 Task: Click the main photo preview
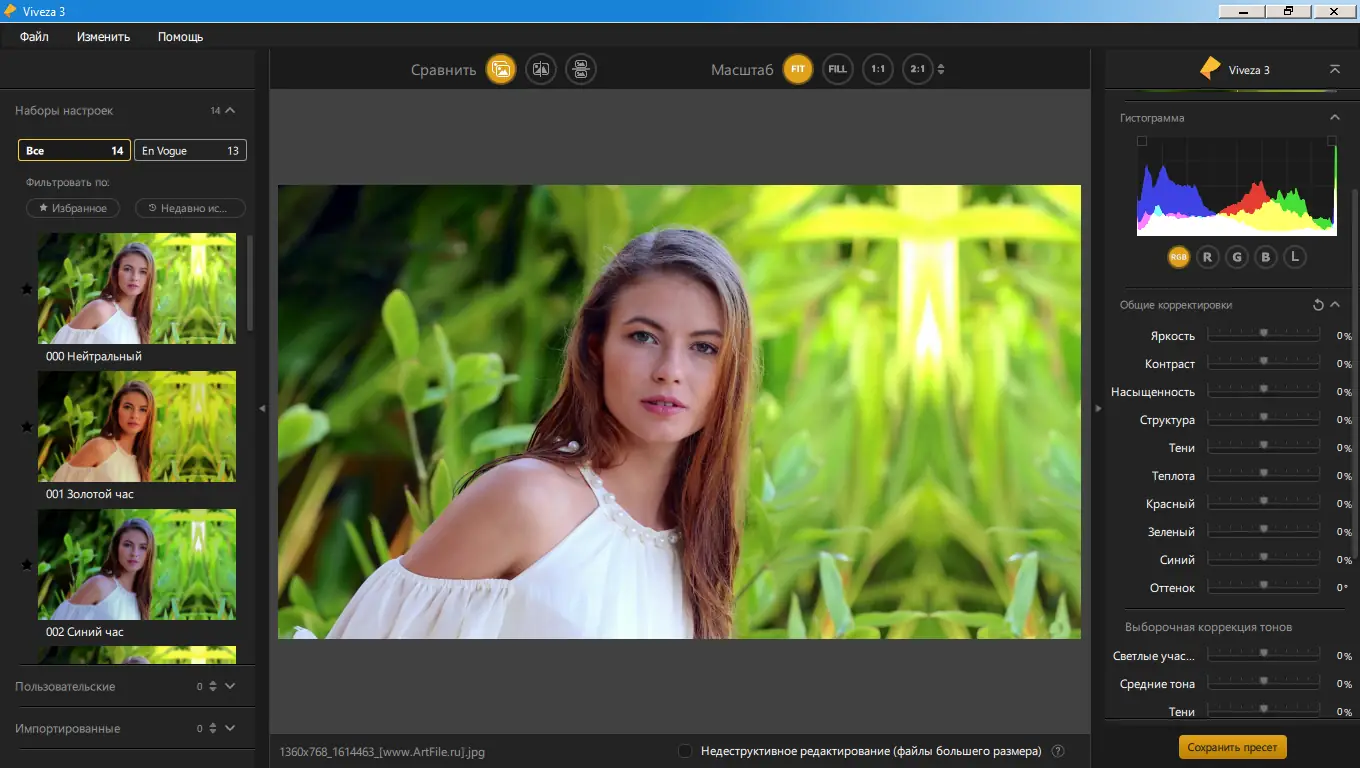pyautogui.click(x=679, y=412)
